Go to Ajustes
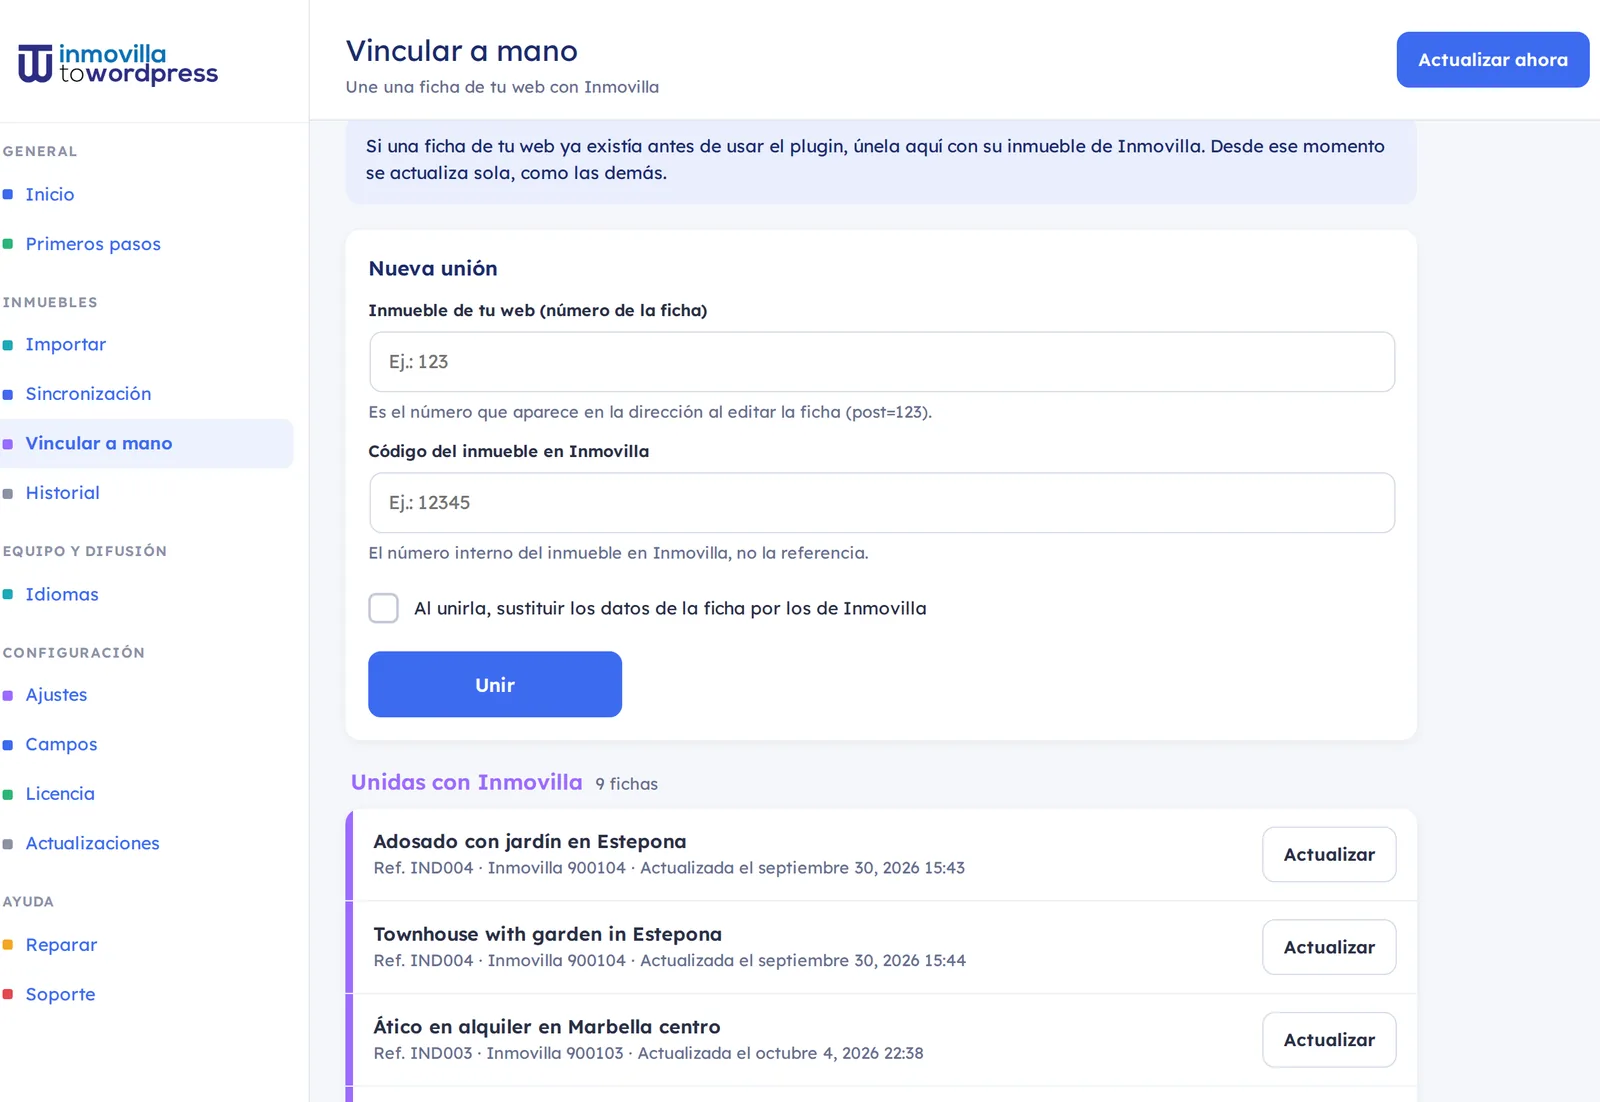Viewport: 1600px width, 1102px height. [x=56, y=695]
